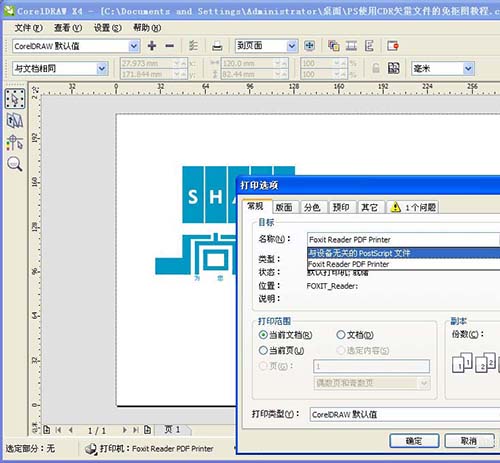Viewport: 500px width, 463px height.
Task: Switch to the 常规 tab
Action: coord(256,206)
